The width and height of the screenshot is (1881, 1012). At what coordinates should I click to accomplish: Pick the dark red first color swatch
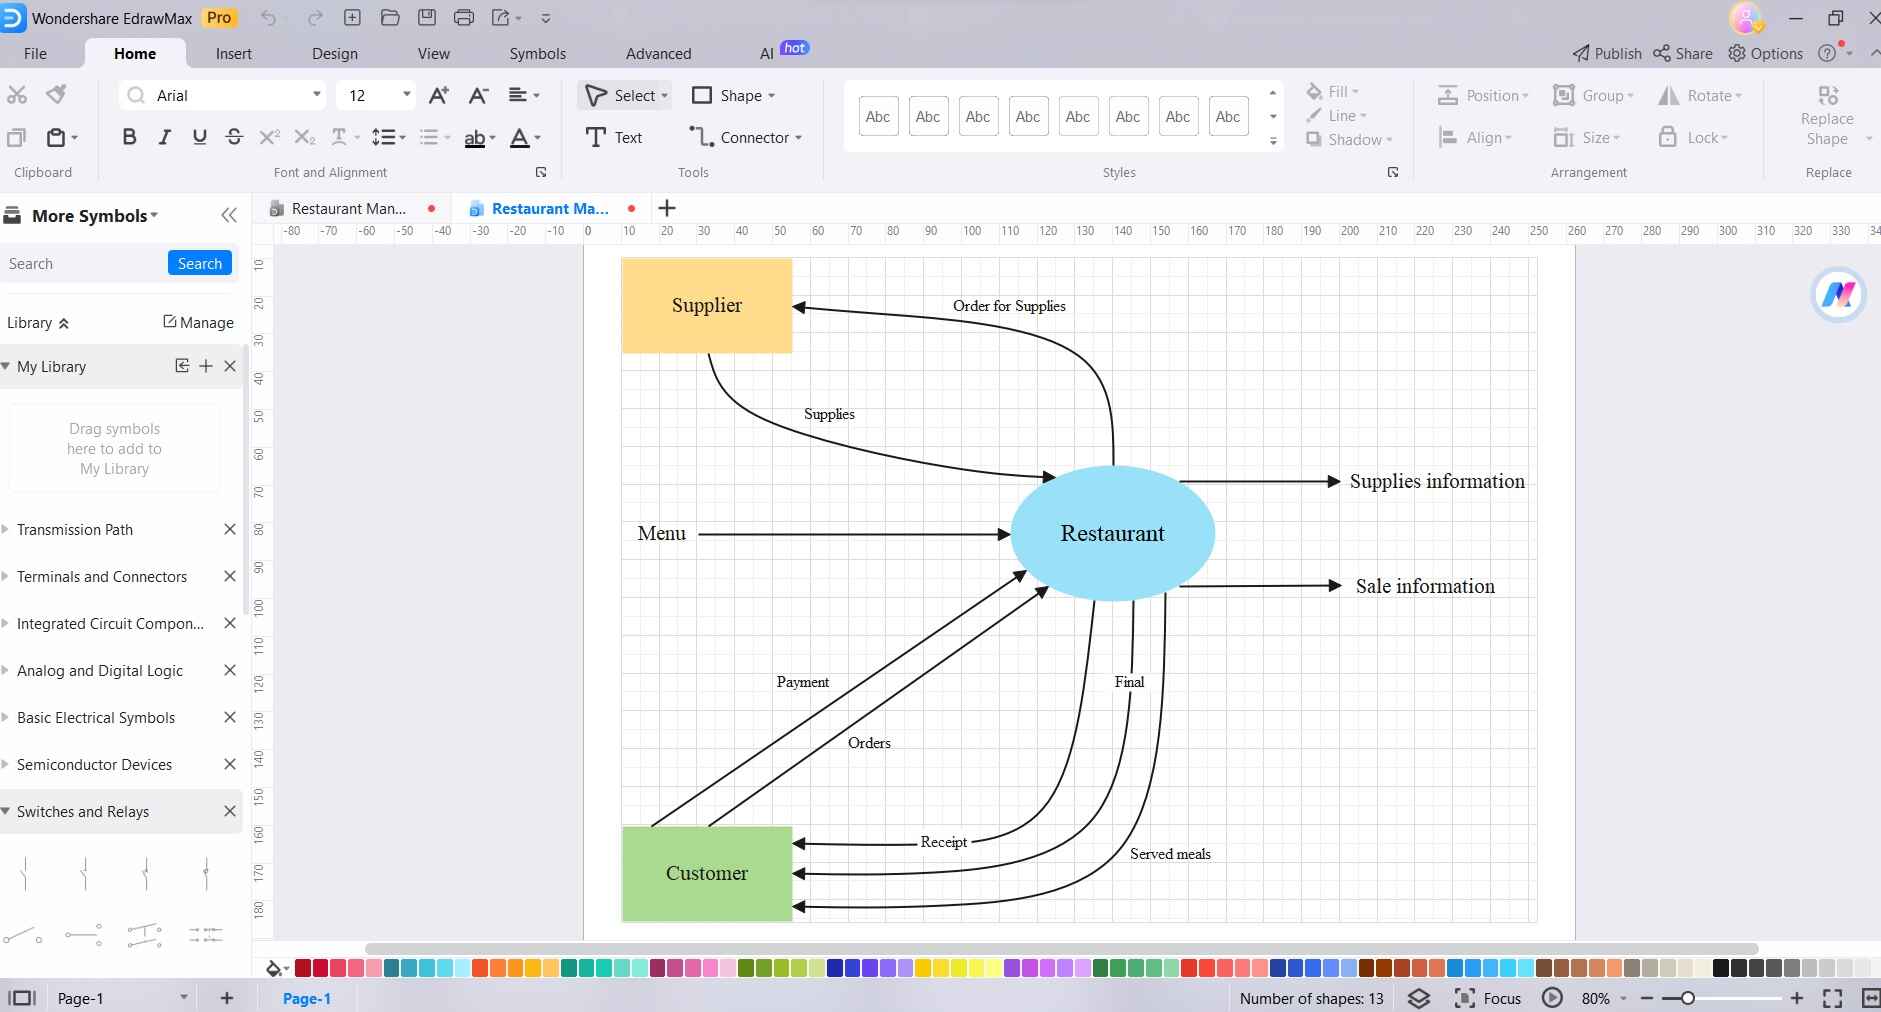[x=302, y=968]
